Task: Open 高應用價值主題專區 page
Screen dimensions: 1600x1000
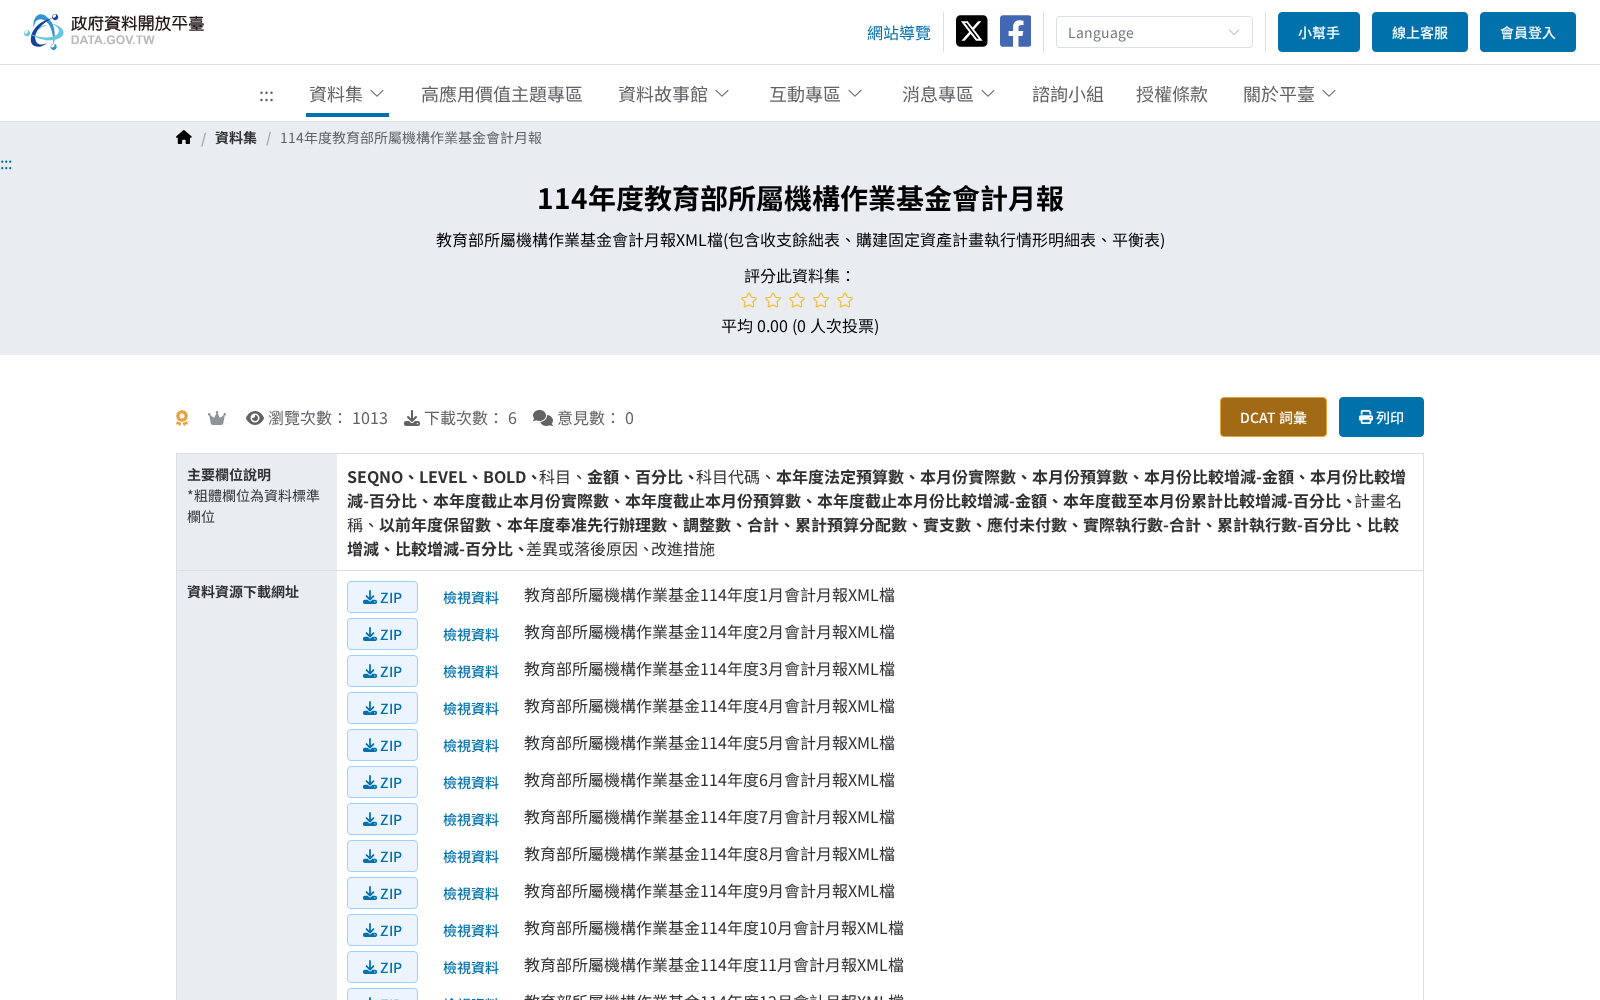Action: pos(502,94)
